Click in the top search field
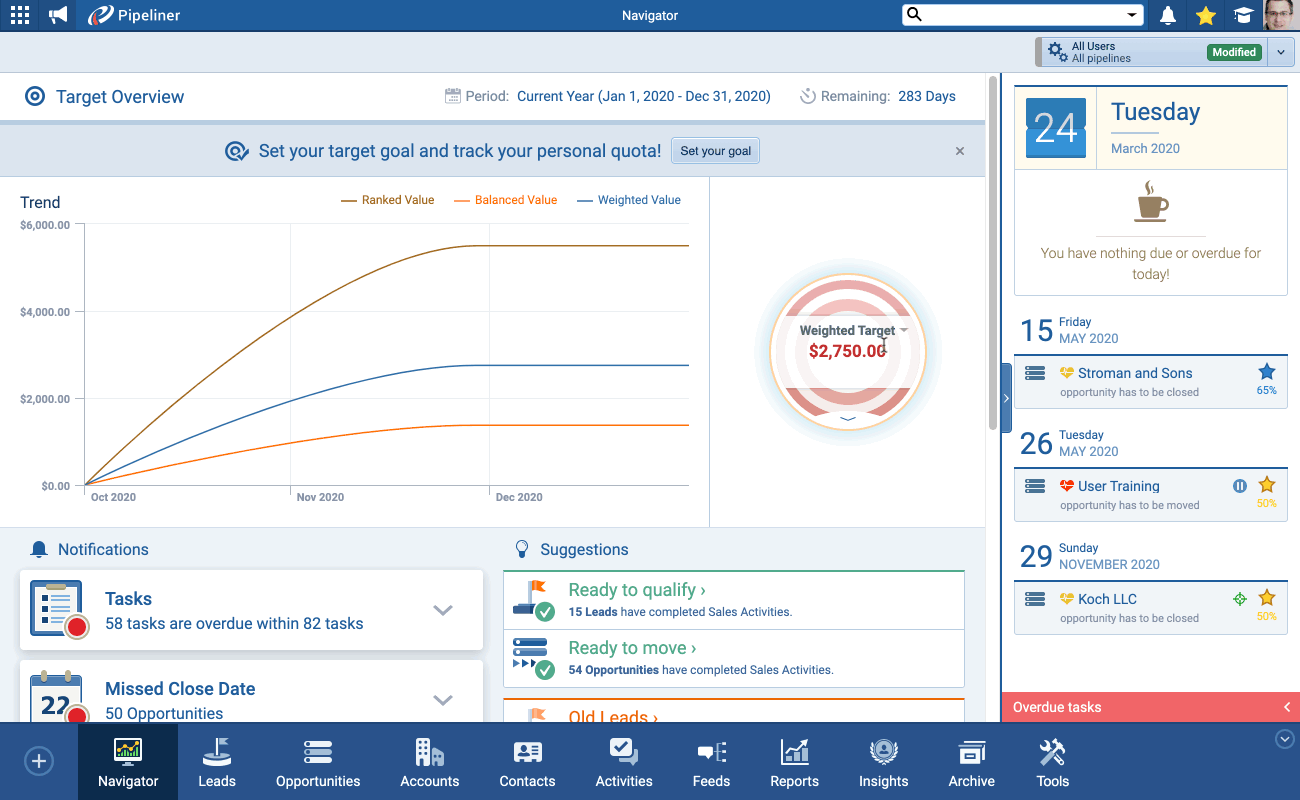1300x800 pixels. pos(1020,15)
